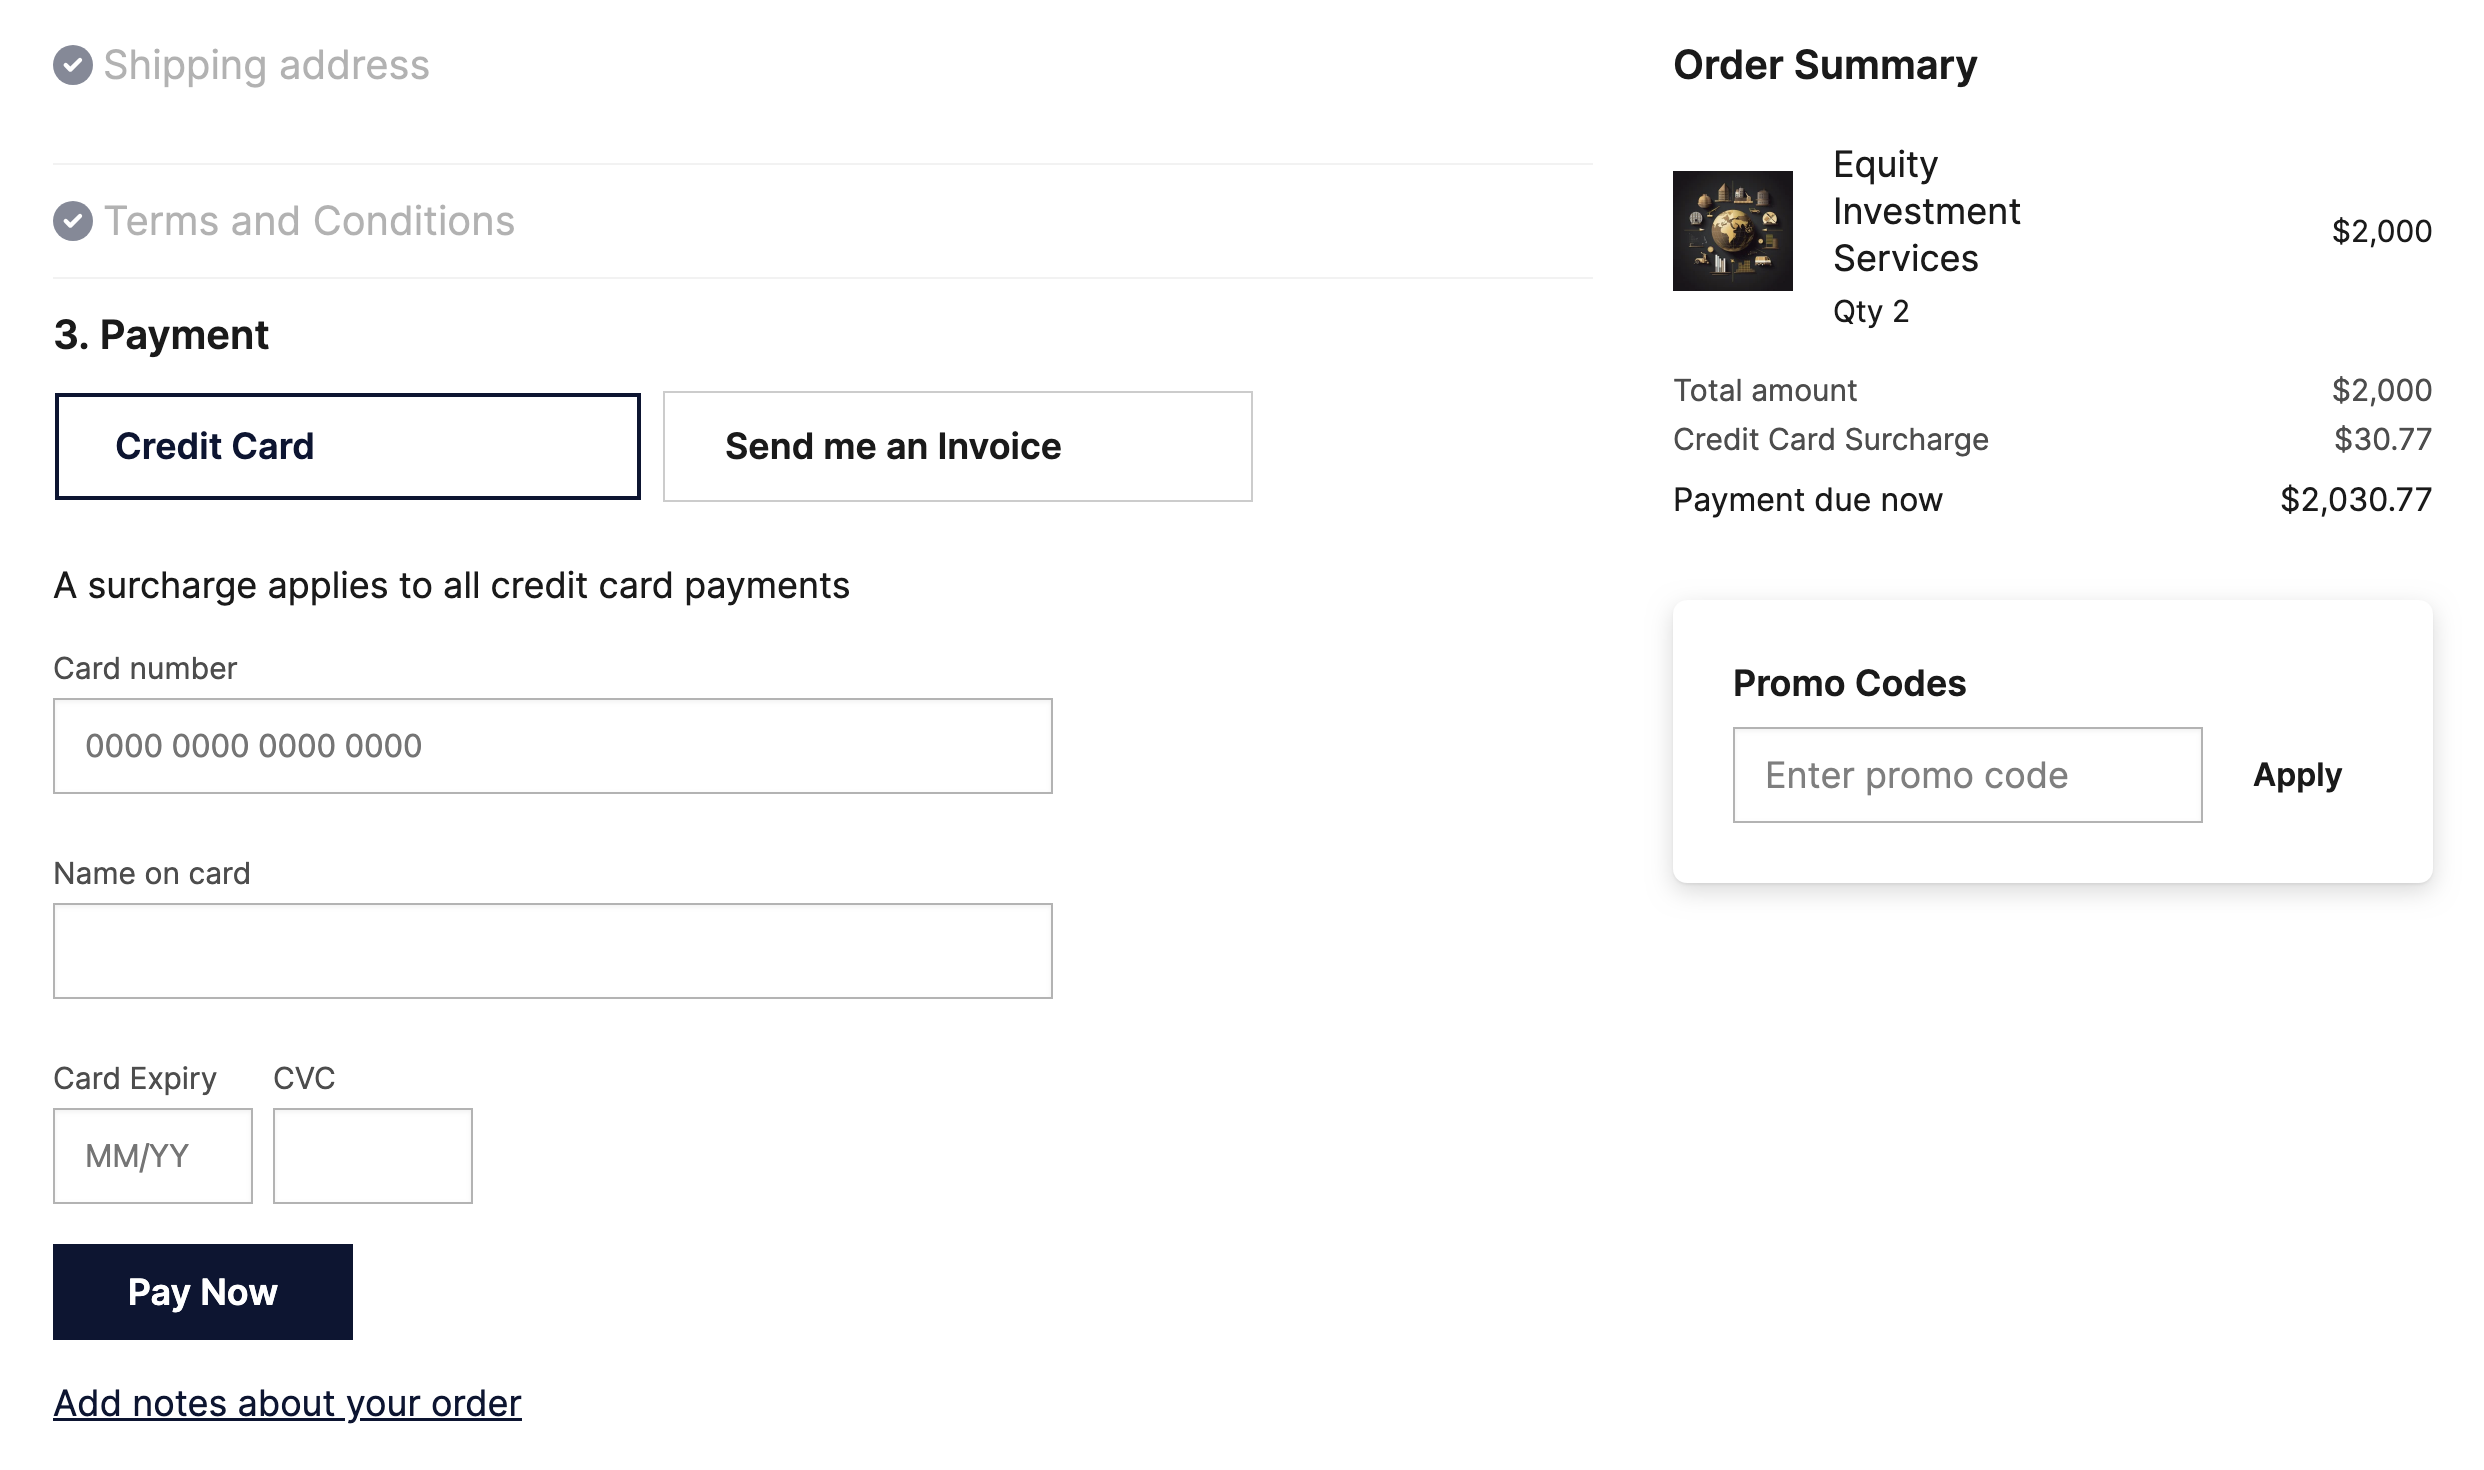Viewport: 2484px width, 1470px height.
Task: Open the Equity Investment Services product thumbnail
Action: 1732,232
